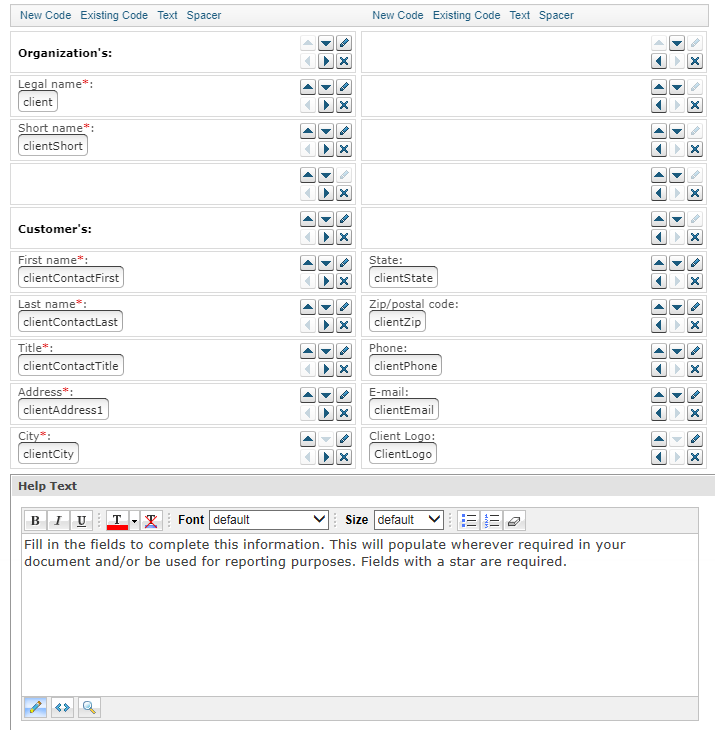
Task: Click New Code in the left column
Action: click(x=46, y=15)
